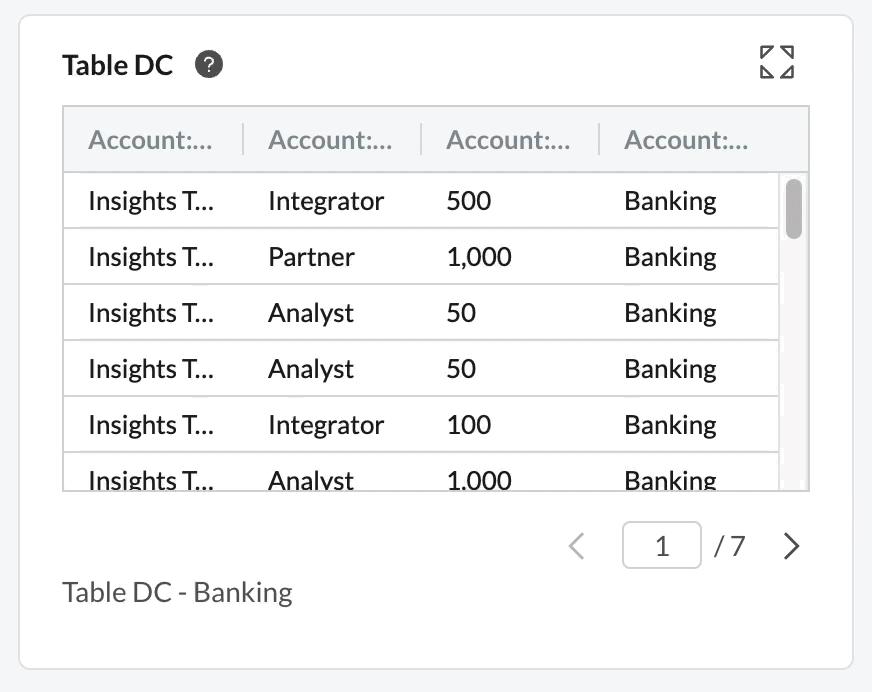The image size is (872, 692).
Task: Select the Partner cell
Action: click(x=311, y=257)
